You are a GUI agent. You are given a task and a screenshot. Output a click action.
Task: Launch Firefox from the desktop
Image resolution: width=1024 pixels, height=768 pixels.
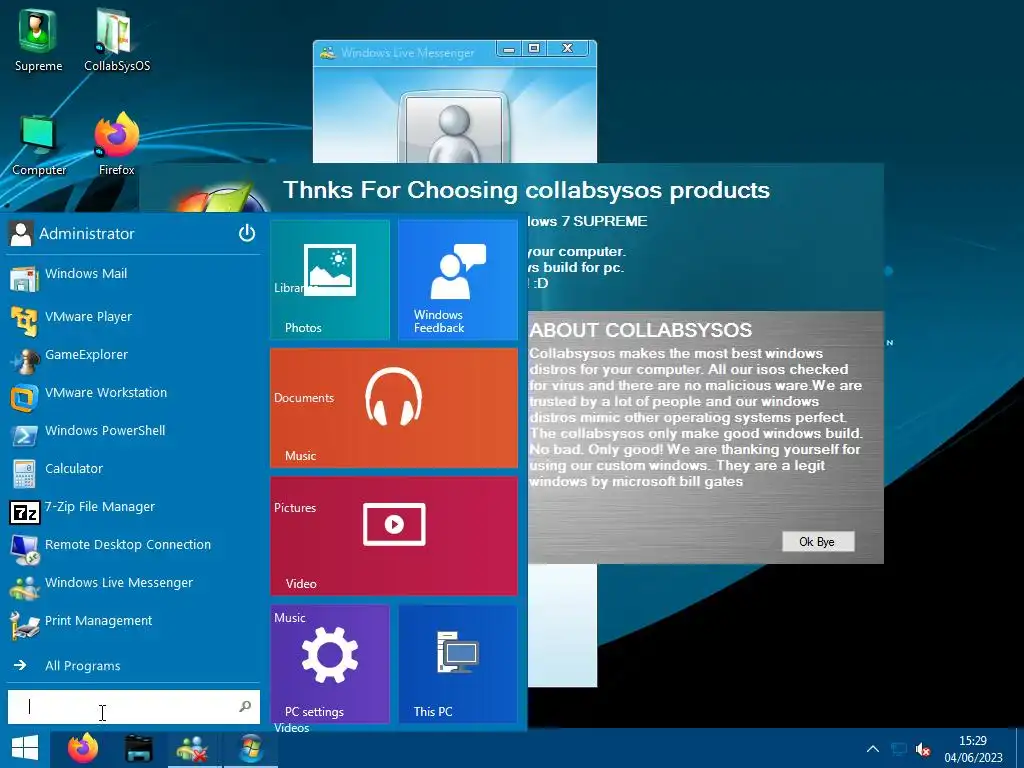click(116, 144)
